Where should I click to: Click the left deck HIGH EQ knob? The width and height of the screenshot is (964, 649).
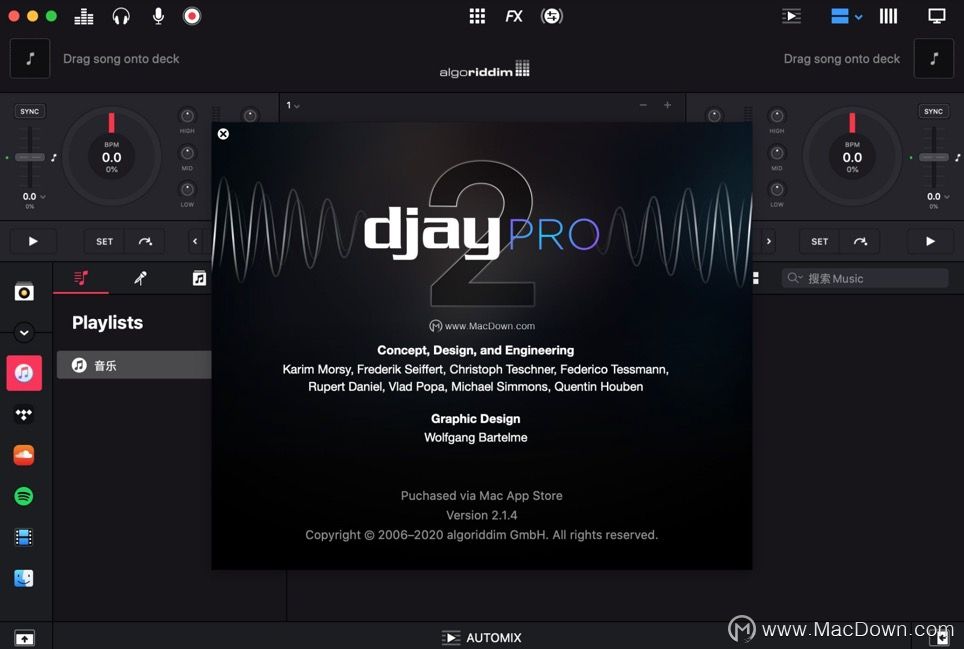click(187, 116)
